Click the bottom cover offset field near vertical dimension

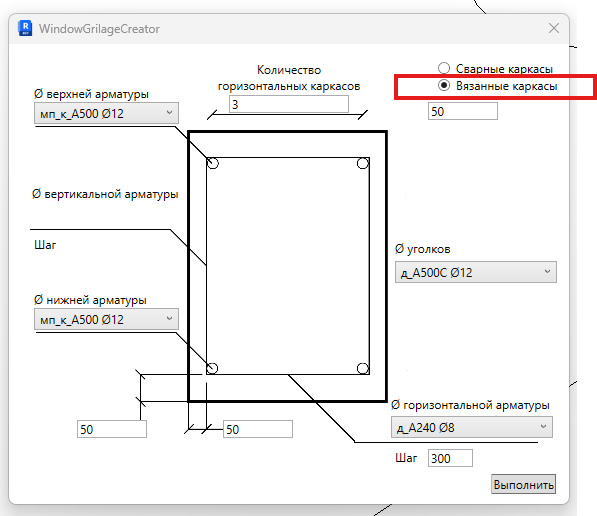112,429
